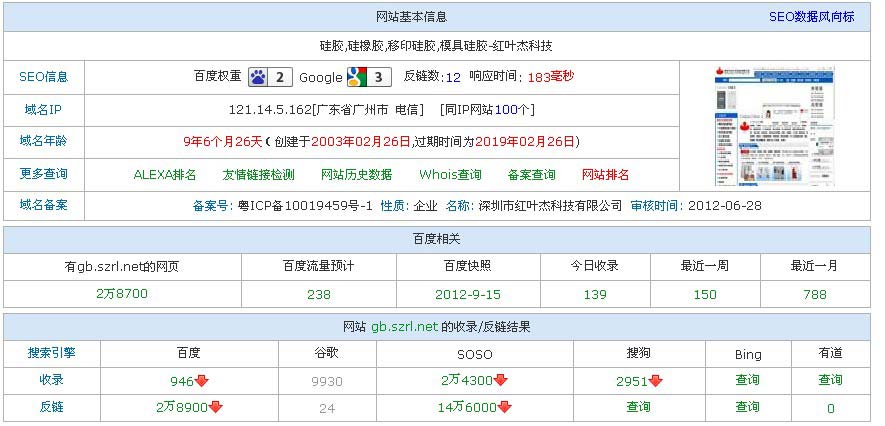Image resolution: width=885 pixels, height=426 pixels.
Task: Click red down arrow beside 2951
Action: click(x=655, y=381)
